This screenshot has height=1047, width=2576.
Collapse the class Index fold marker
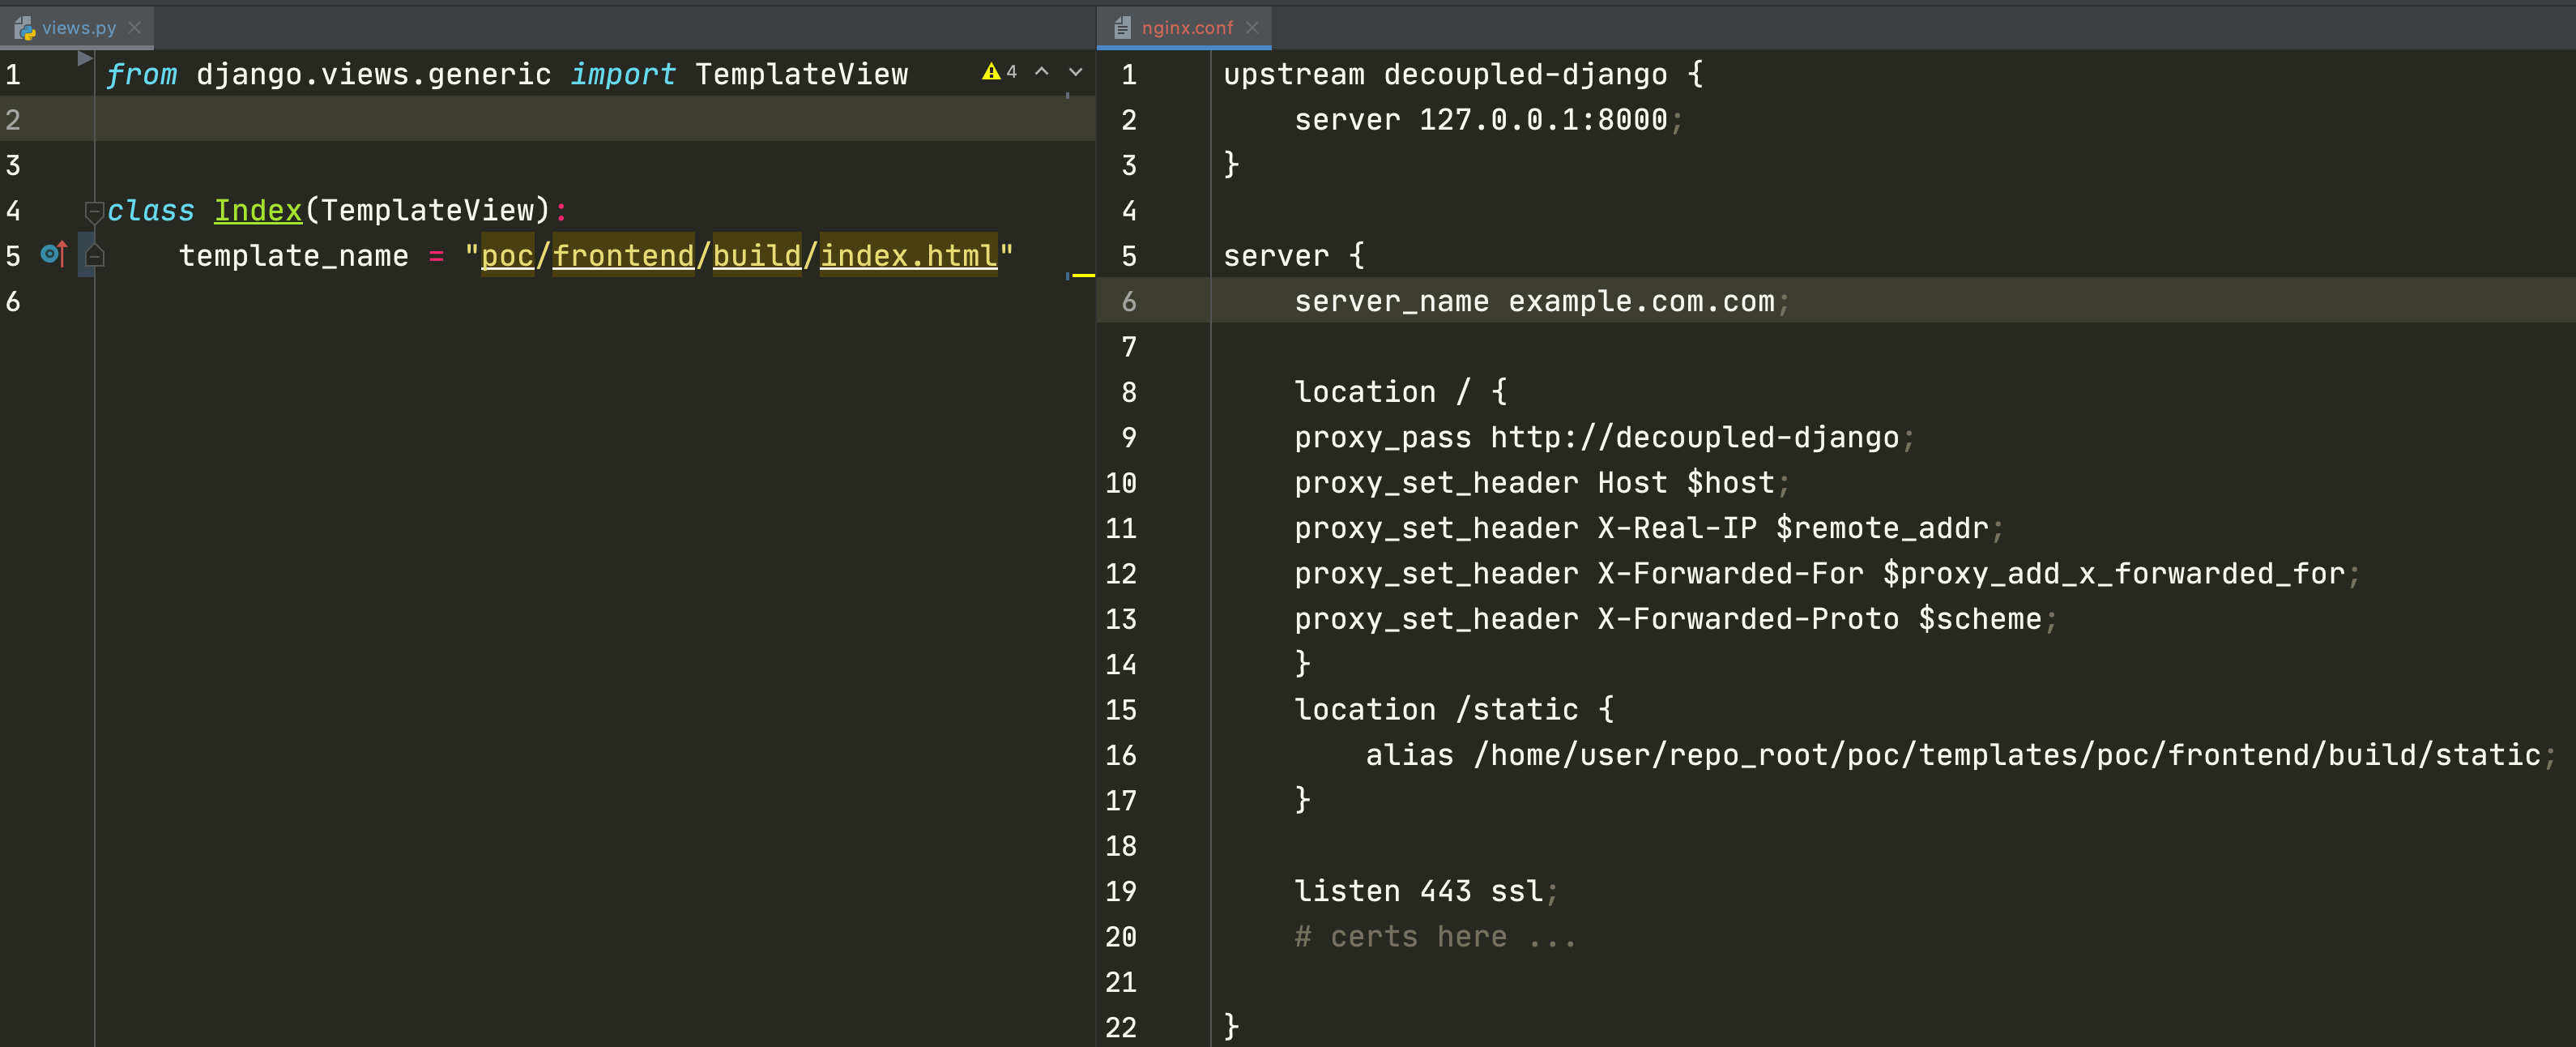94,211
